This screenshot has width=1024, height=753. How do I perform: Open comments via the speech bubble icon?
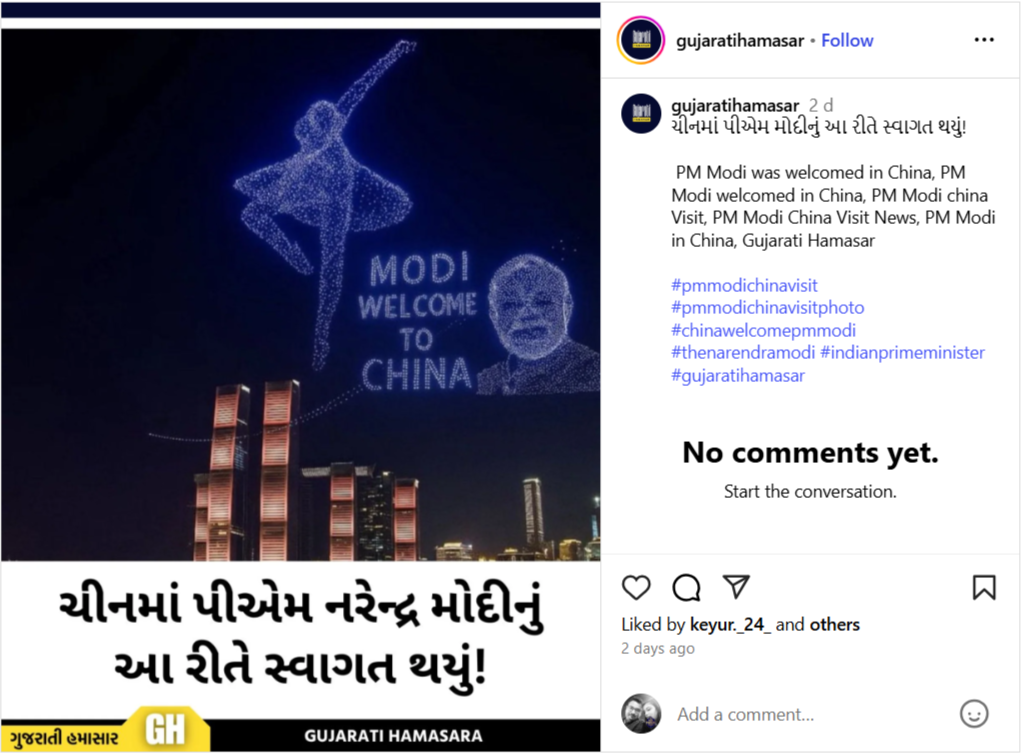(686, 587)
